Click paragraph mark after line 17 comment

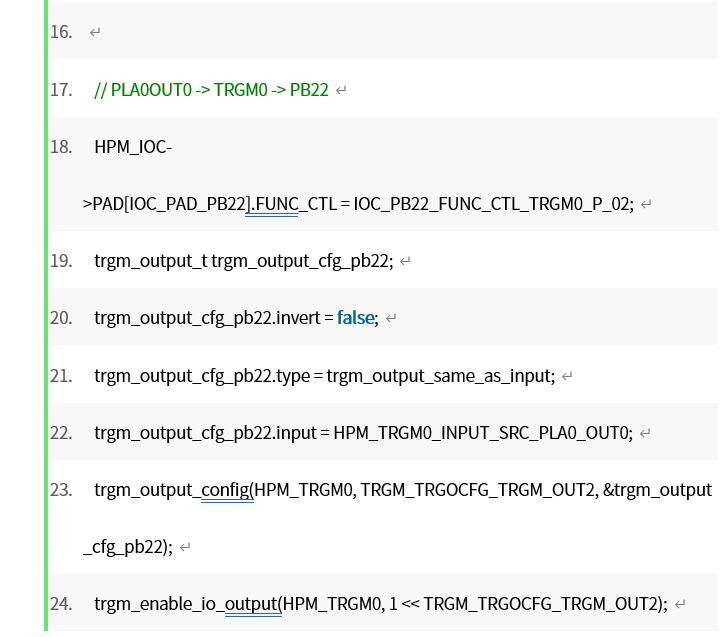[x=341, y=90]
